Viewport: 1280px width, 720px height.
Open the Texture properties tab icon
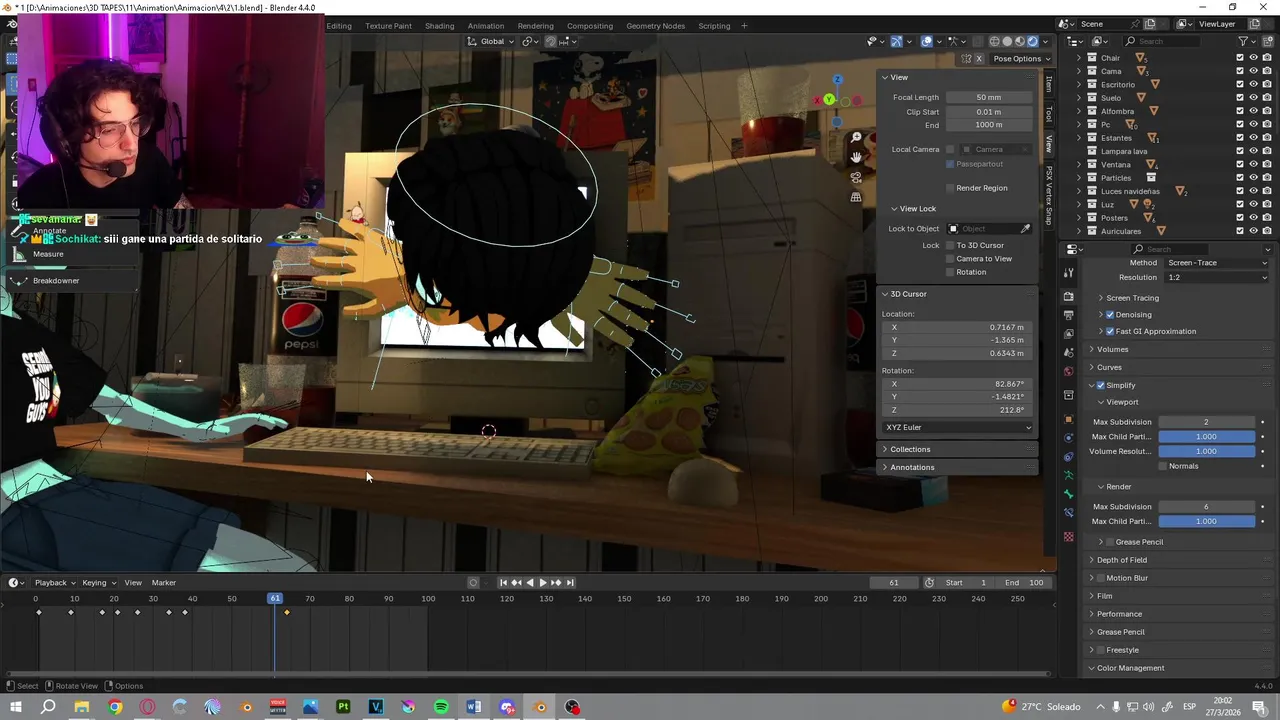1068,537
